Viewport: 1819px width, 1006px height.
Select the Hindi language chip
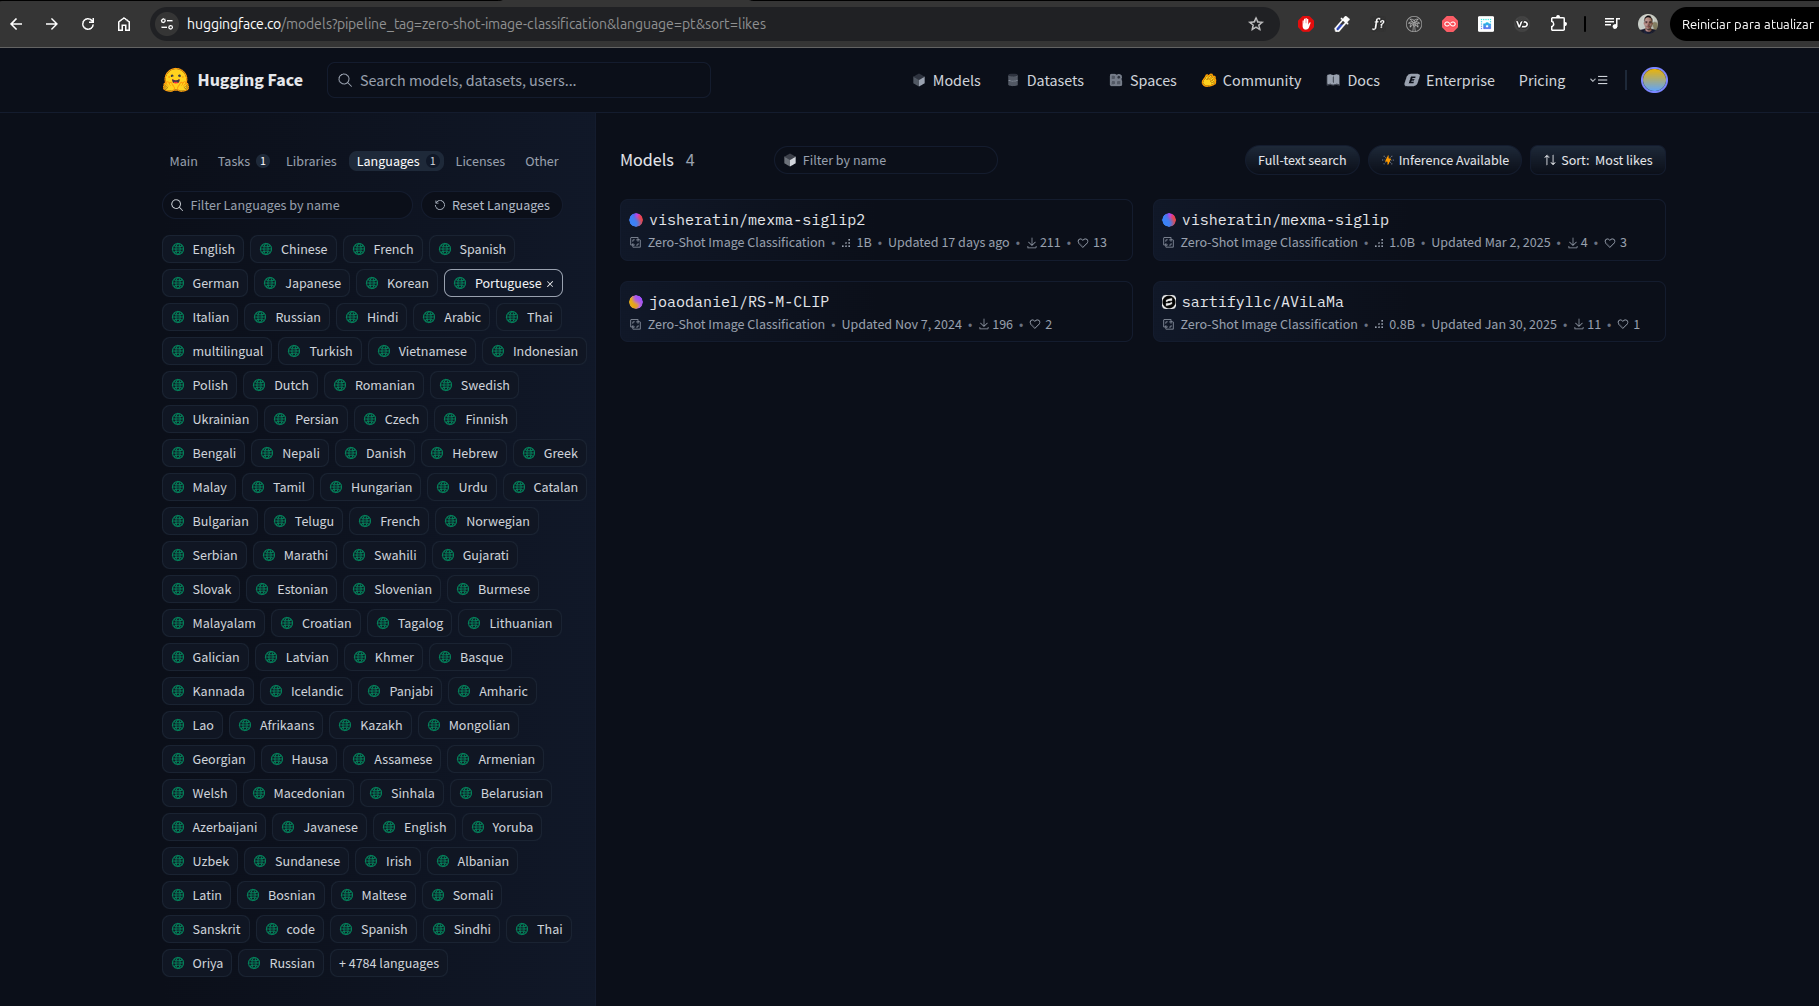tap(372, 318)
